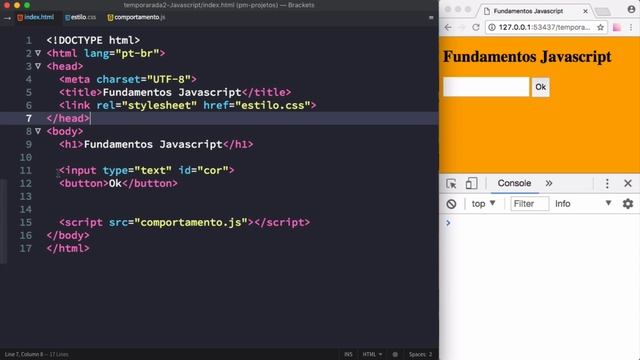Viewport: 640px width, 360px height.
Task: Click the Chrome forward arrow
Action: 462,27
